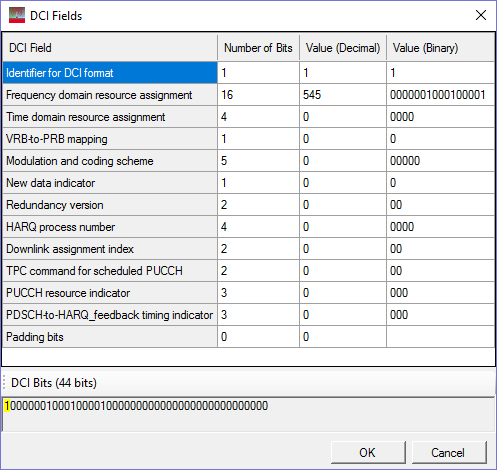497x470 pixels.
Task: Click the VRB-to-PRB mapping decimal value cell
Action: pos(343,139)
